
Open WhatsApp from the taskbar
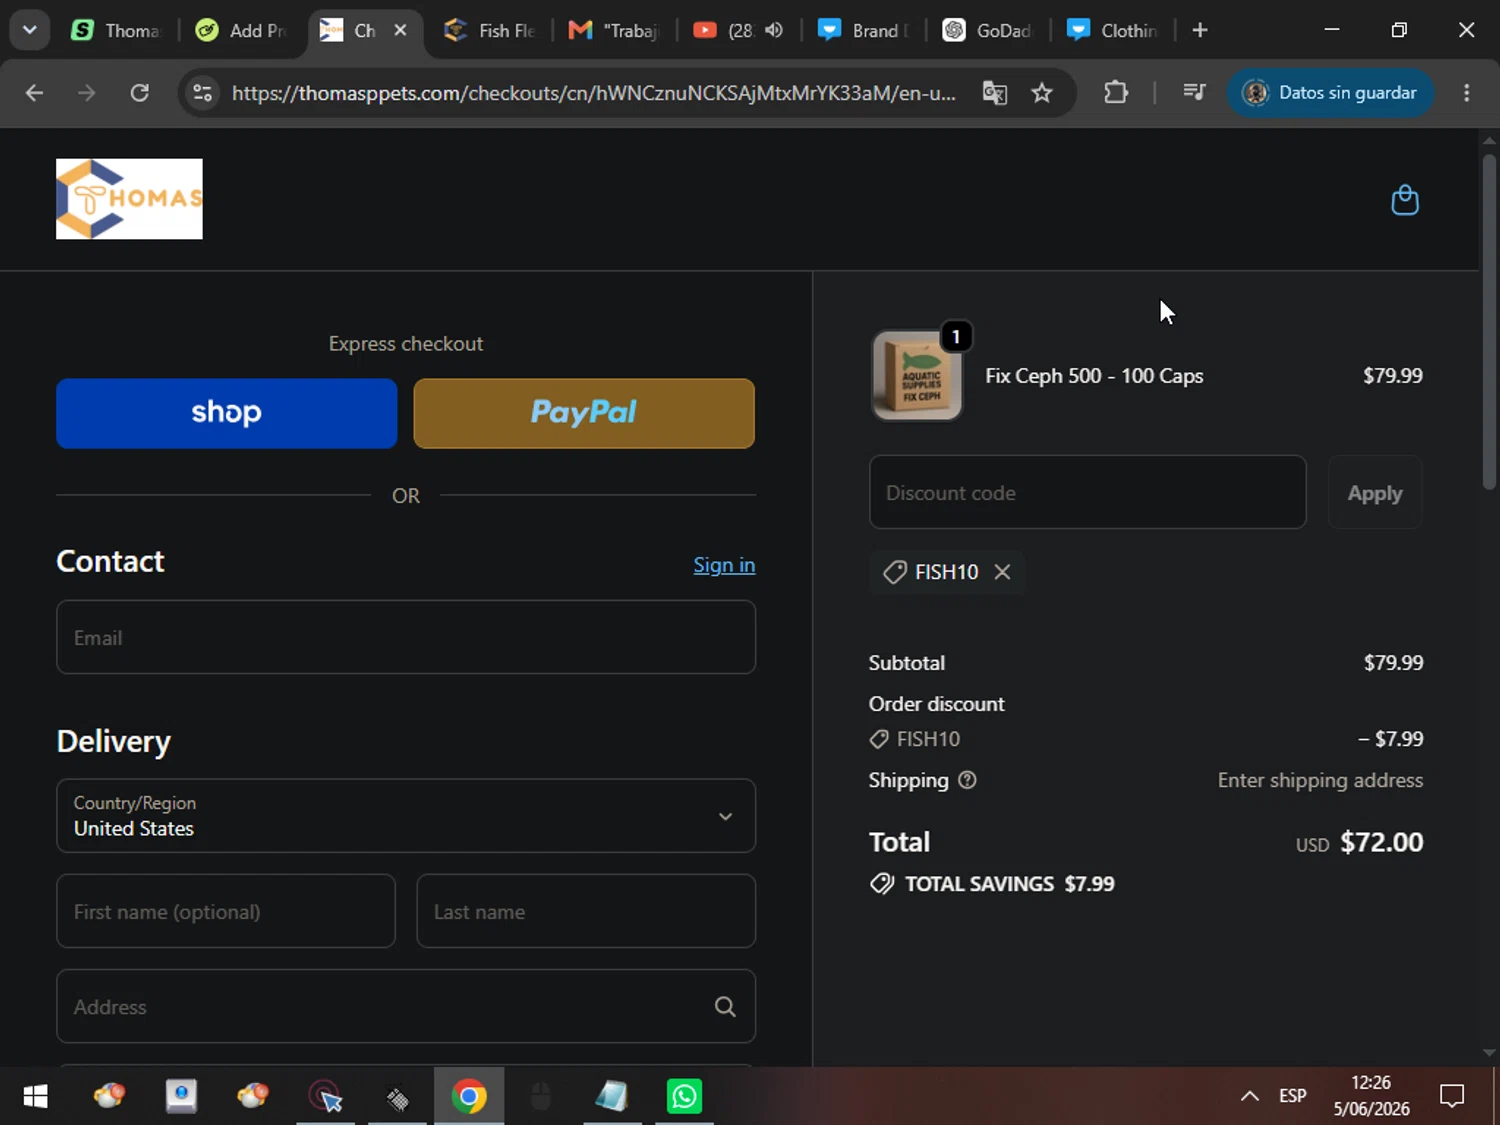coord(685,1097)
